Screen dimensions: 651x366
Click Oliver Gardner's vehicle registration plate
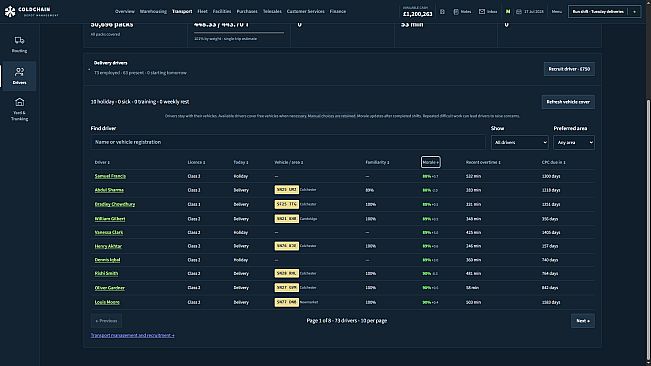286,288
